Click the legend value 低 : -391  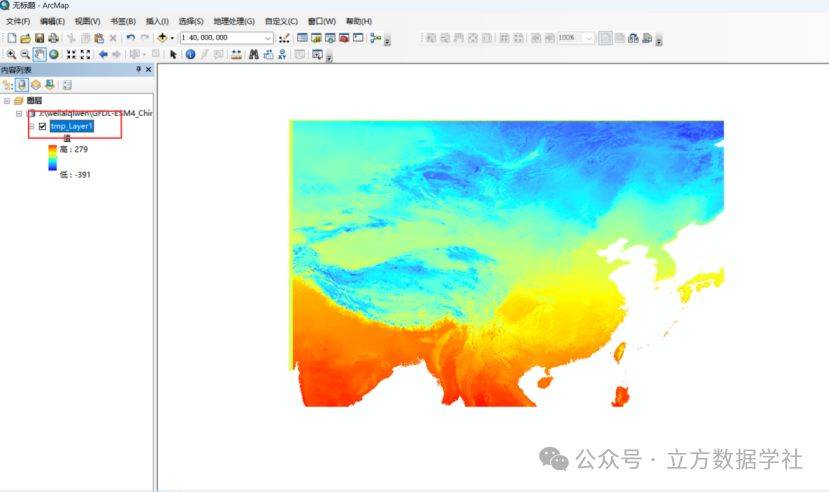tap(75, 174)
